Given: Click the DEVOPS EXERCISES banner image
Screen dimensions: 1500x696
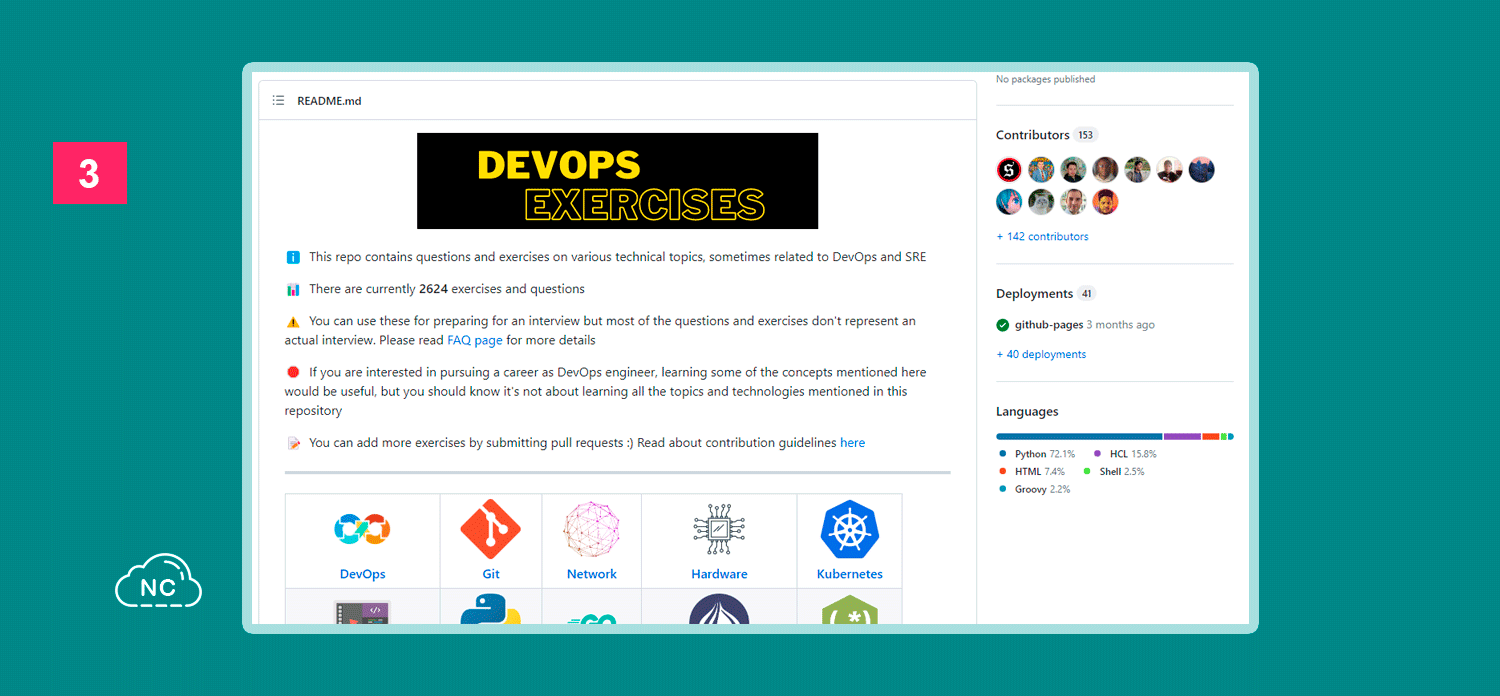Looking at the screenshot, I should (x=617, y=181).
